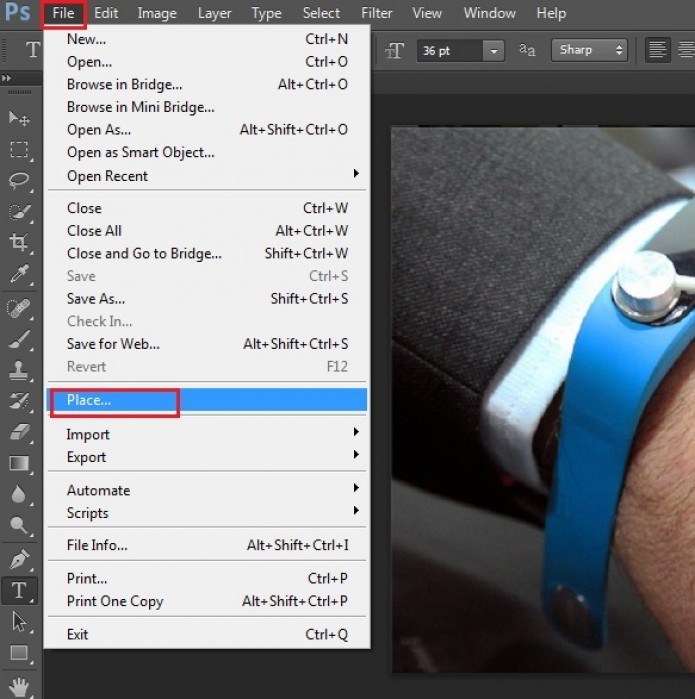This screenshot has width=695, height=699.
Task: Select the Rectangle shape tool
Action: pos(19,653)
